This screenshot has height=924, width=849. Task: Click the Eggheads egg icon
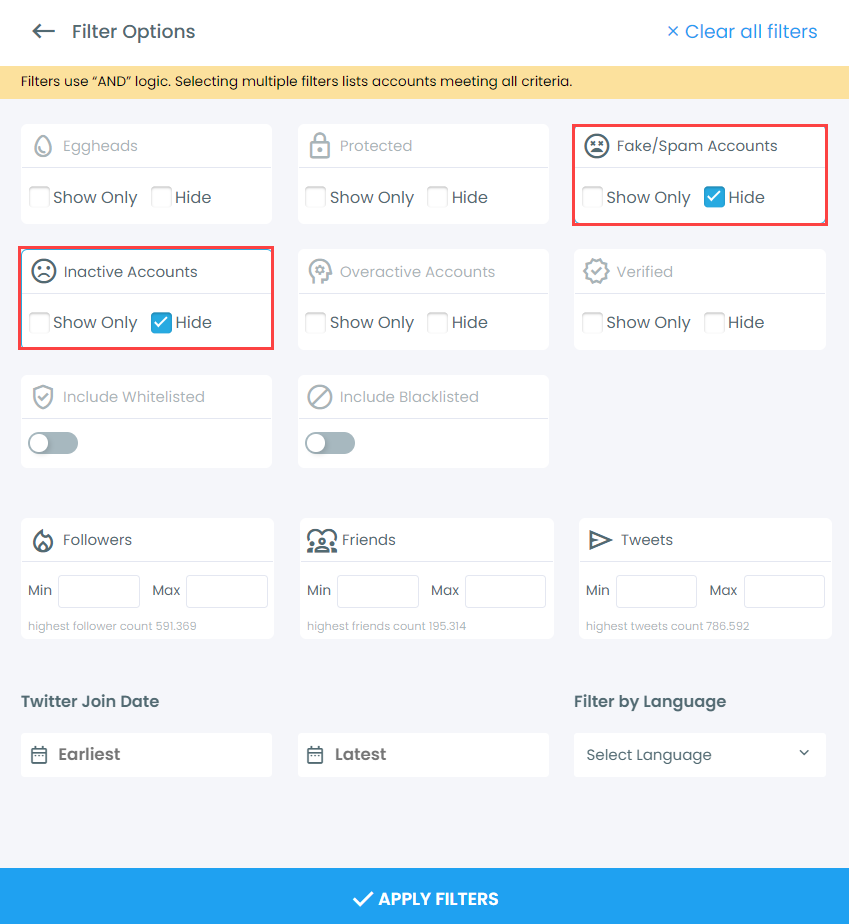(x=42, y=145)
